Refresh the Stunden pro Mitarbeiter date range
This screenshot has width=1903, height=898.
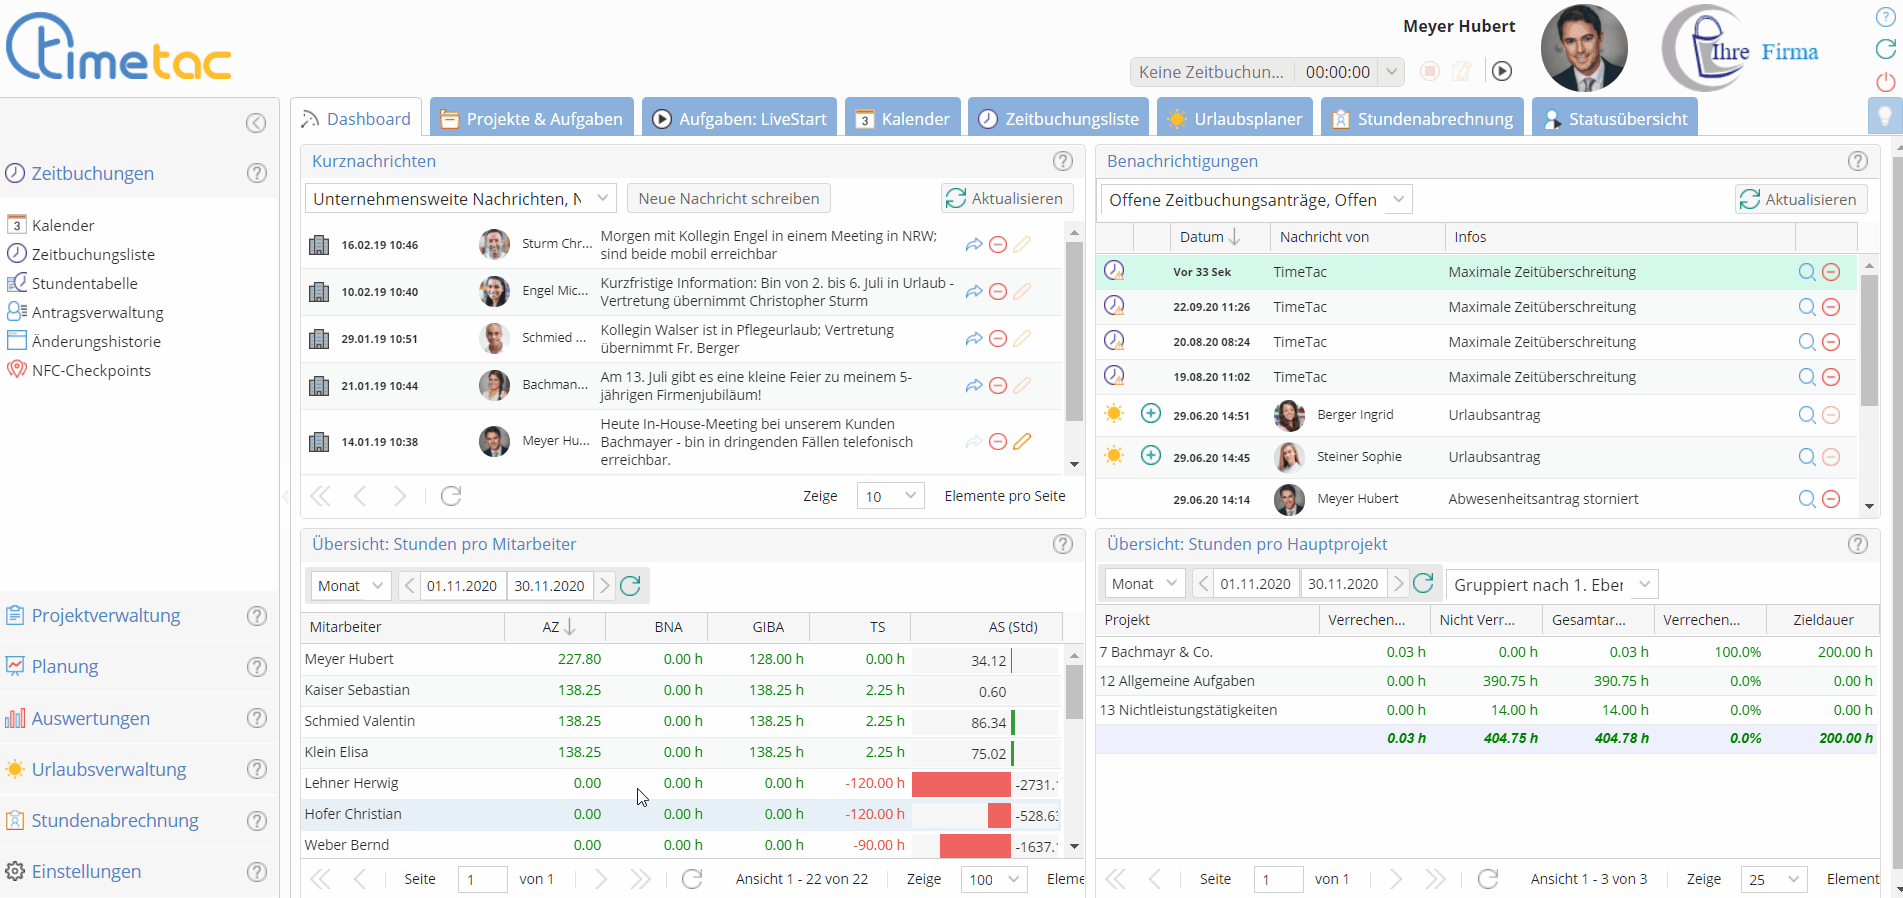[x=630, y=586]
